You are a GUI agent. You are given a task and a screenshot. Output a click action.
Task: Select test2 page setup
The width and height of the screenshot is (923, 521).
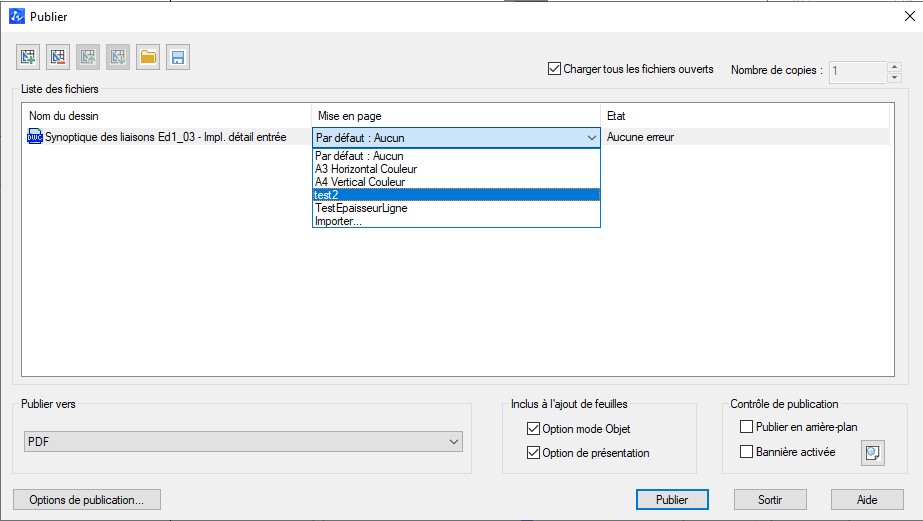coord(456,195)
